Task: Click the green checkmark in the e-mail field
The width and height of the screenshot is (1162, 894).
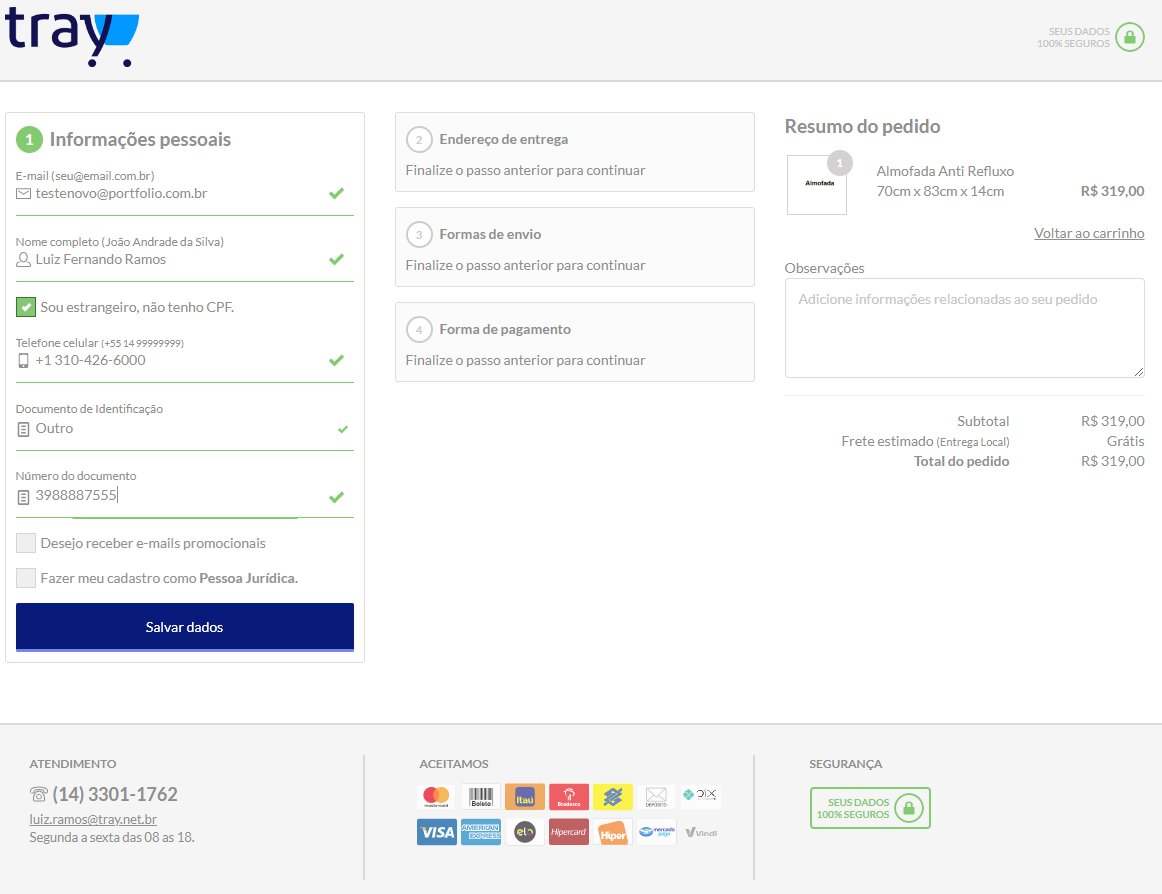Action: [x=336, y=193]
